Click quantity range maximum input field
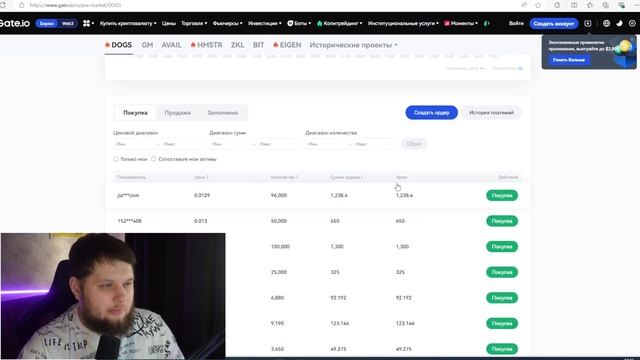Screen dimensions: 640x360 tap(374, 144)
